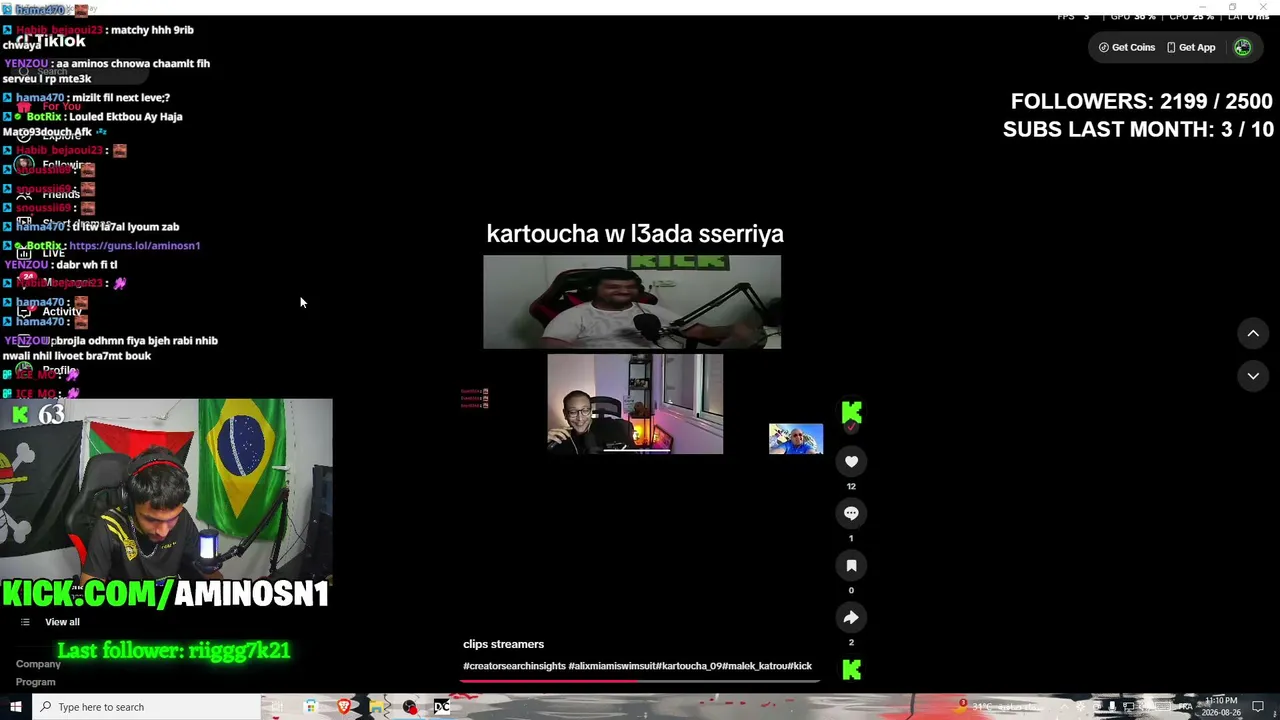Click the #creatorsearchinsights hashtag
Screen dimensions: 1280x720
(x=514, y=666)
